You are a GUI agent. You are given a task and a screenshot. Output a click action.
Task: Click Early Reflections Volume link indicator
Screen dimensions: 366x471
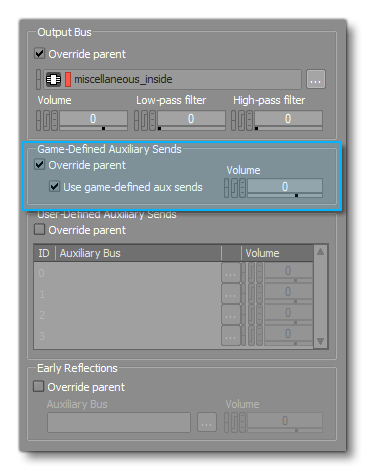tap(227, 423)
